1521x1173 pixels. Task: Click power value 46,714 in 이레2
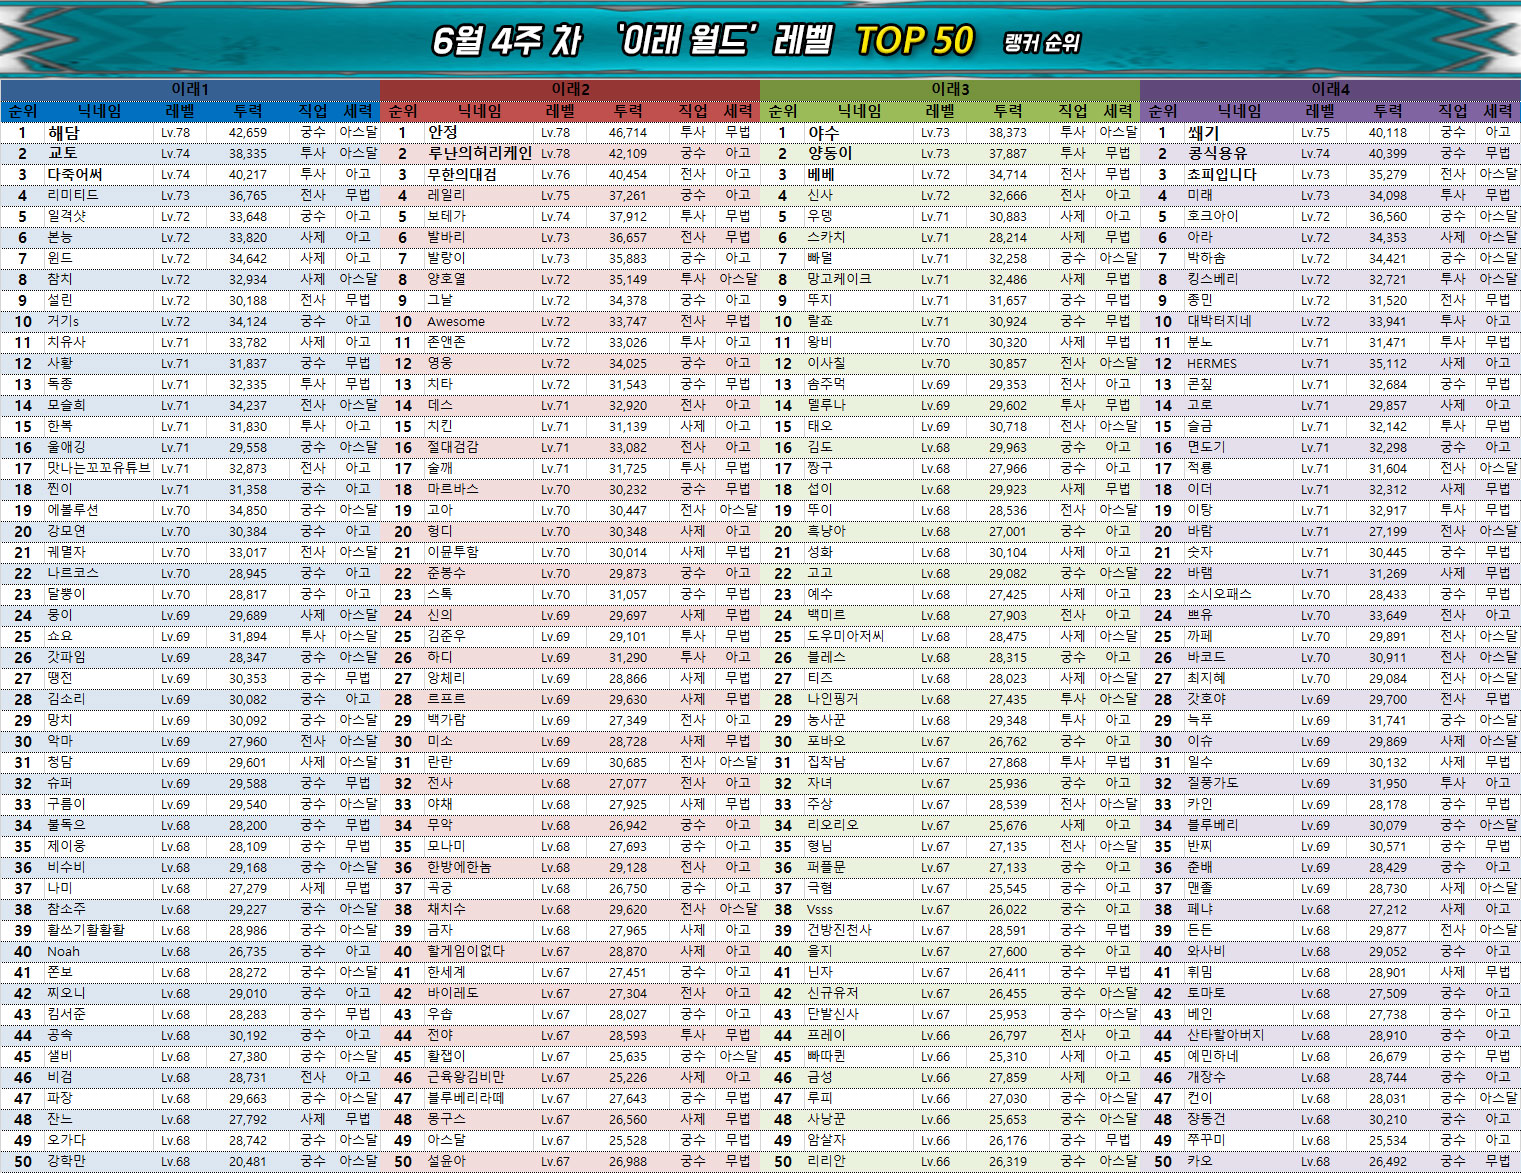627,133
